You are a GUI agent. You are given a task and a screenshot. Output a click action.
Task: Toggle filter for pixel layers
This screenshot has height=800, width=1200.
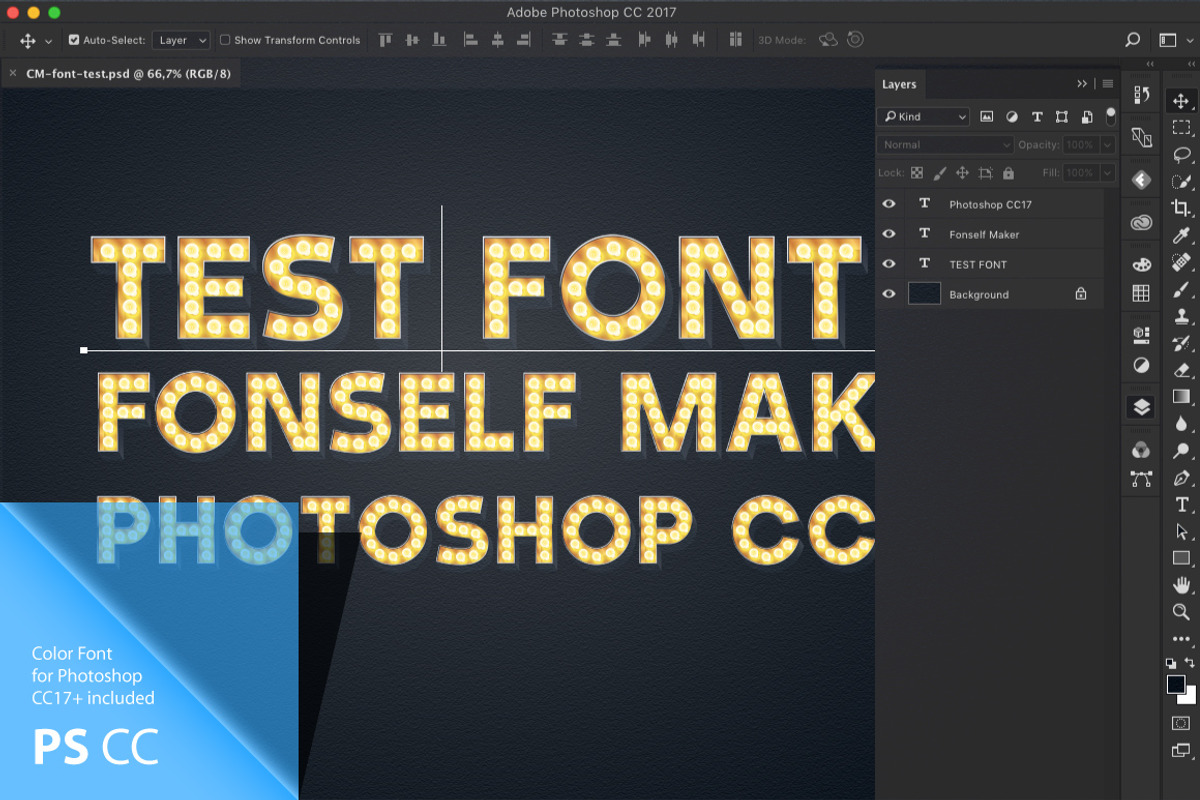pos(986,117)
